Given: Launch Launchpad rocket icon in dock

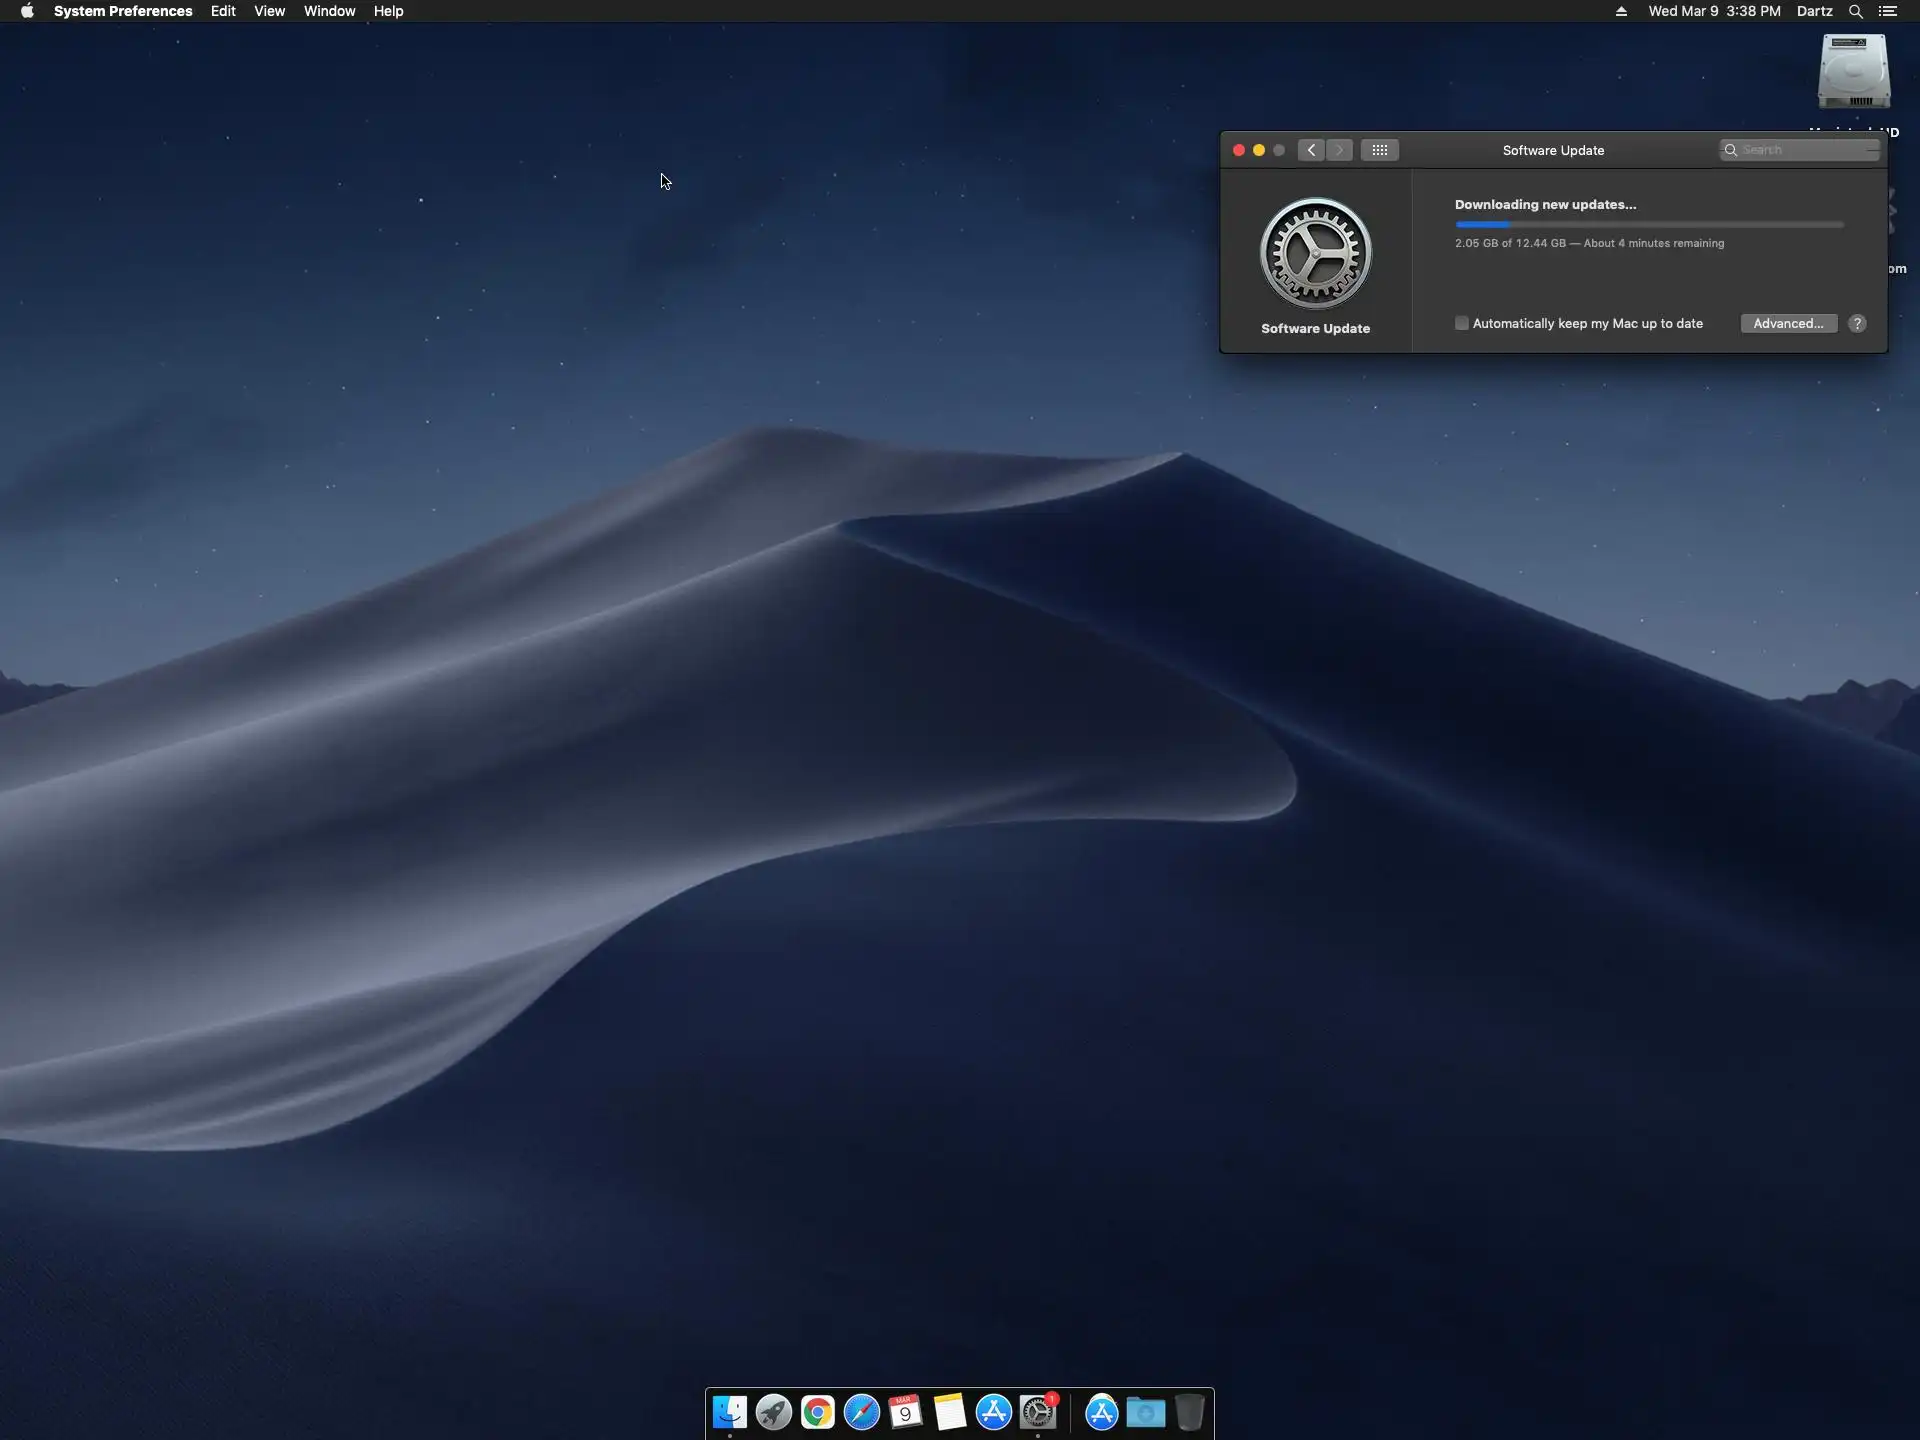Looking at the screenshot, I should coord(773,1412).
